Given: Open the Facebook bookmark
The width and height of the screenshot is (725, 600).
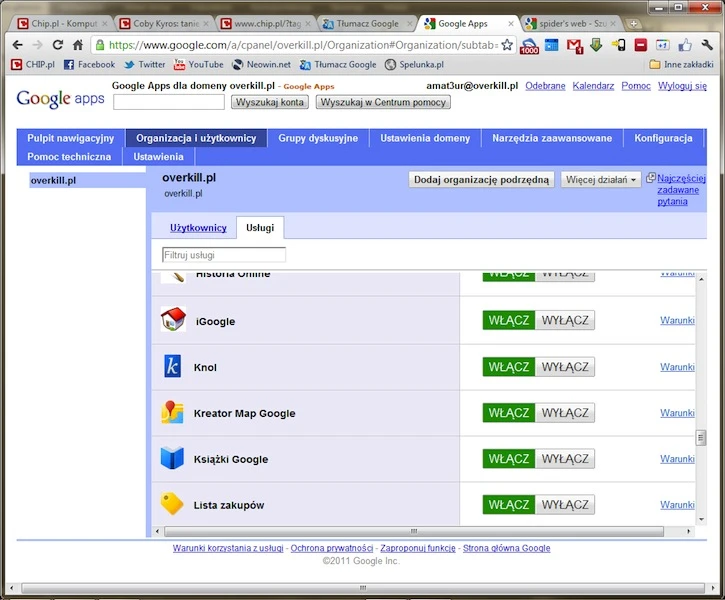Looking at the screenshot, I should (89, 65).
